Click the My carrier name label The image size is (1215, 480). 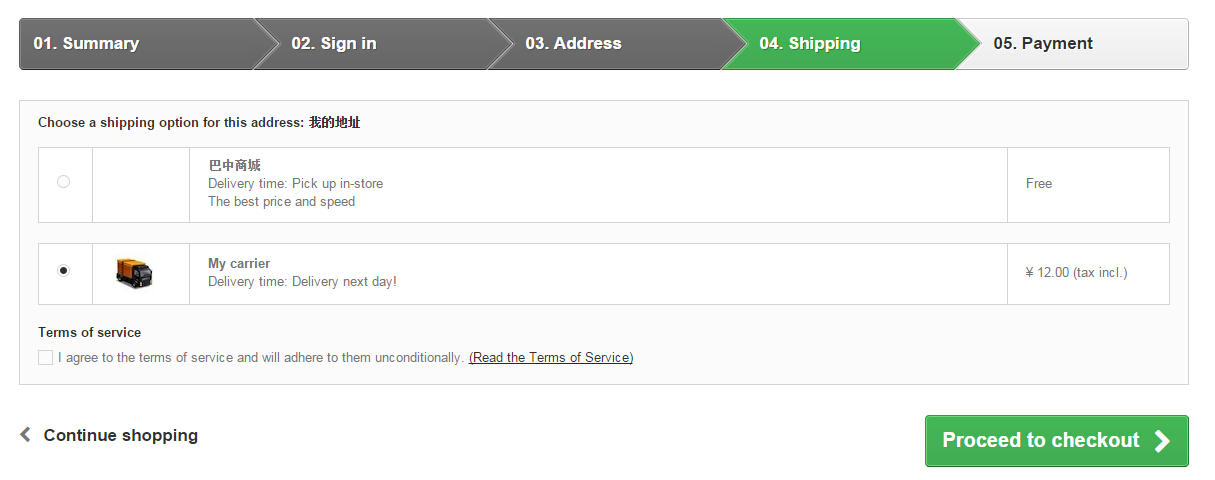(x=239, y=263)
